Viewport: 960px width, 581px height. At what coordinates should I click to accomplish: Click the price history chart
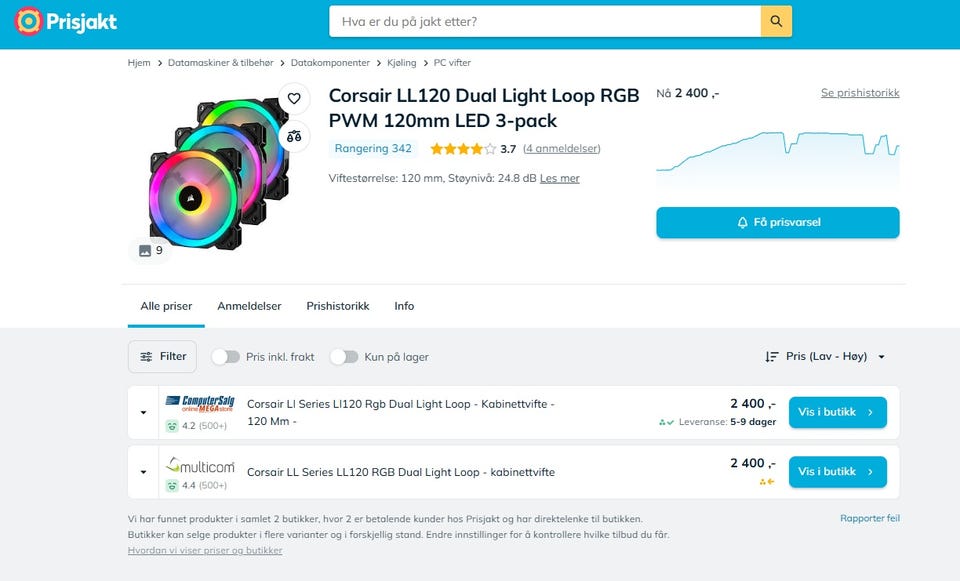coord(777,156)
